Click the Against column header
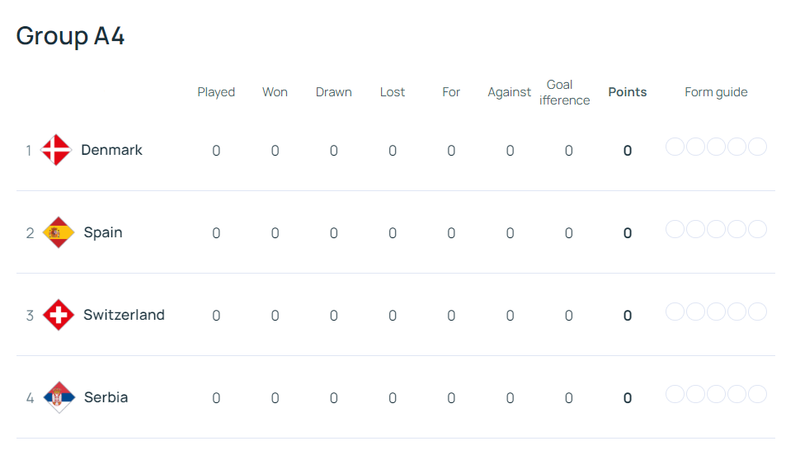The image size is (800, 454). pyautogui.click(x=509, y=92)
